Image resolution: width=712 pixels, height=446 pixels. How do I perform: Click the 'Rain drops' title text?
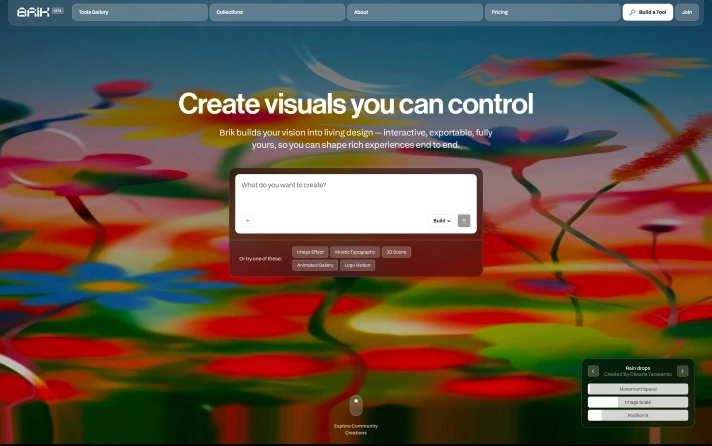(638, 368)
